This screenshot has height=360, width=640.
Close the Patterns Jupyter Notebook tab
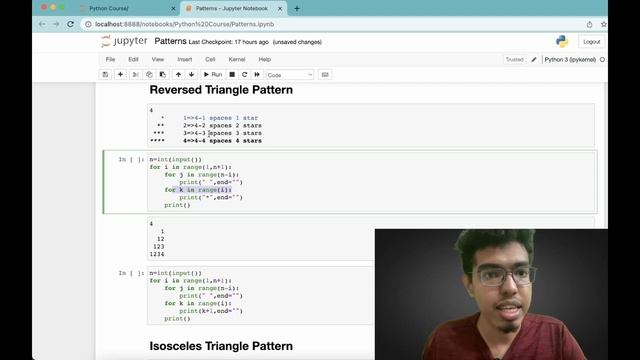tap(280, 8)
